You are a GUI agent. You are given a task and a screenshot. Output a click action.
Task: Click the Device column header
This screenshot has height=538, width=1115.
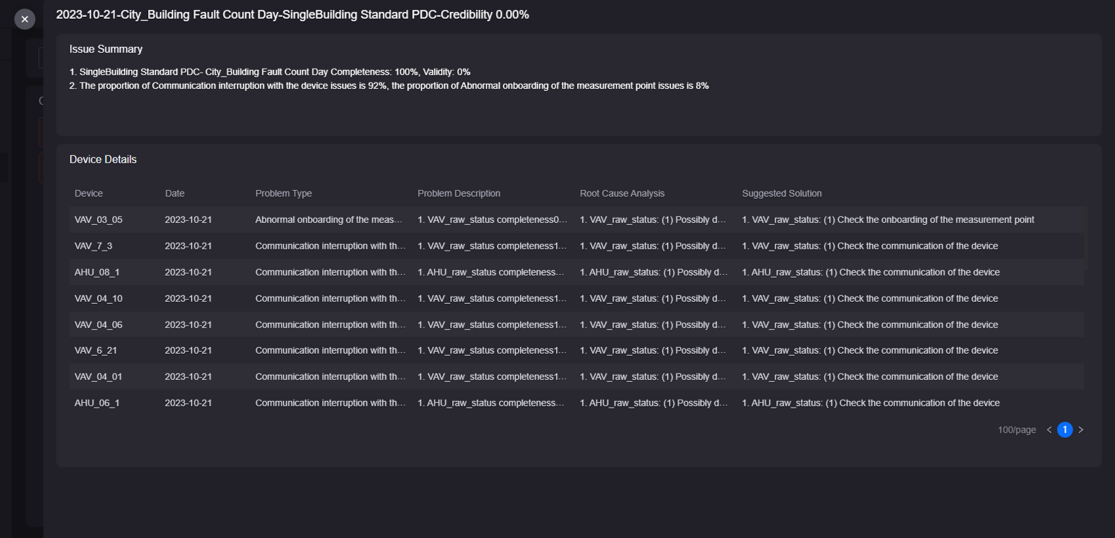(88, 193)
